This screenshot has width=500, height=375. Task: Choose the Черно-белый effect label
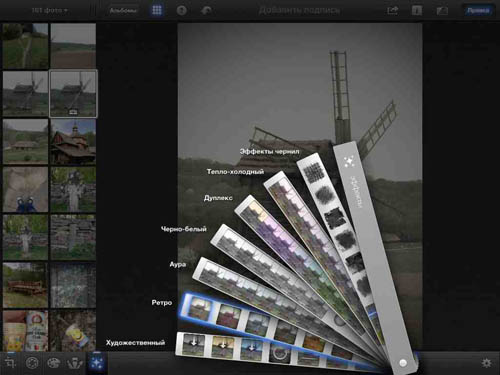(x=184, y=229)
